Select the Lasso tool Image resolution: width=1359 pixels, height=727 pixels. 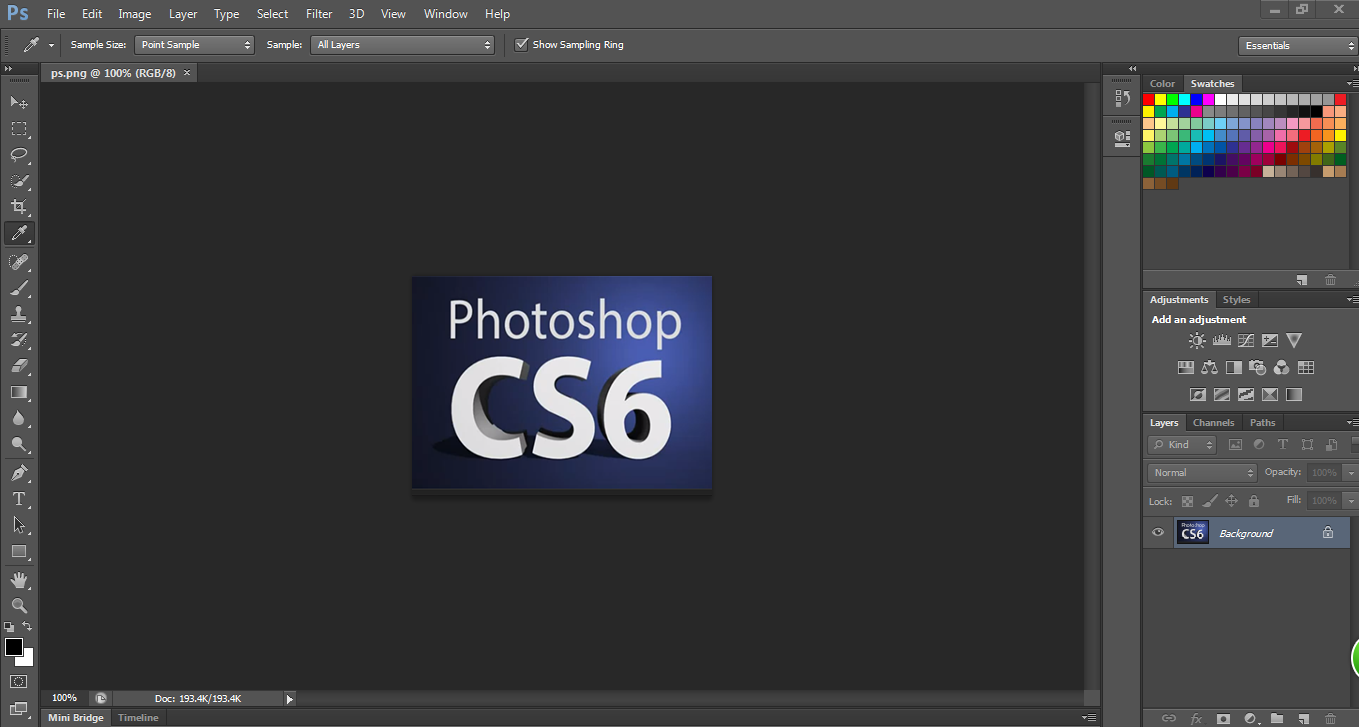(19, 155)
